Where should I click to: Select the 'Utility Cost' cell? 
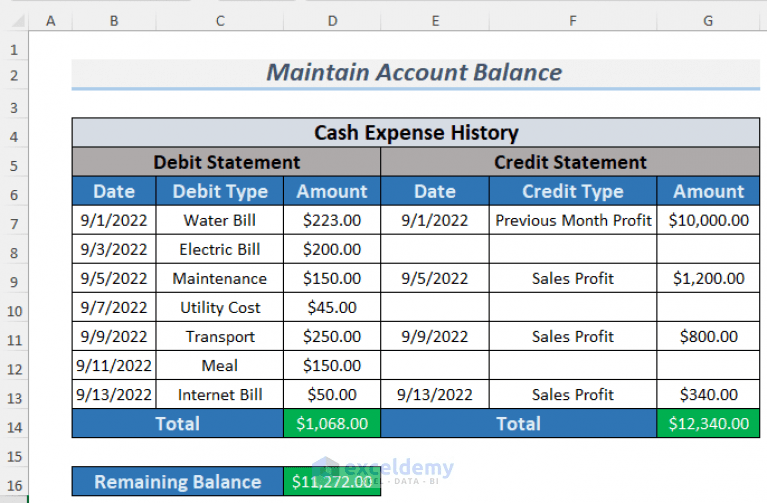coord(220,307)
